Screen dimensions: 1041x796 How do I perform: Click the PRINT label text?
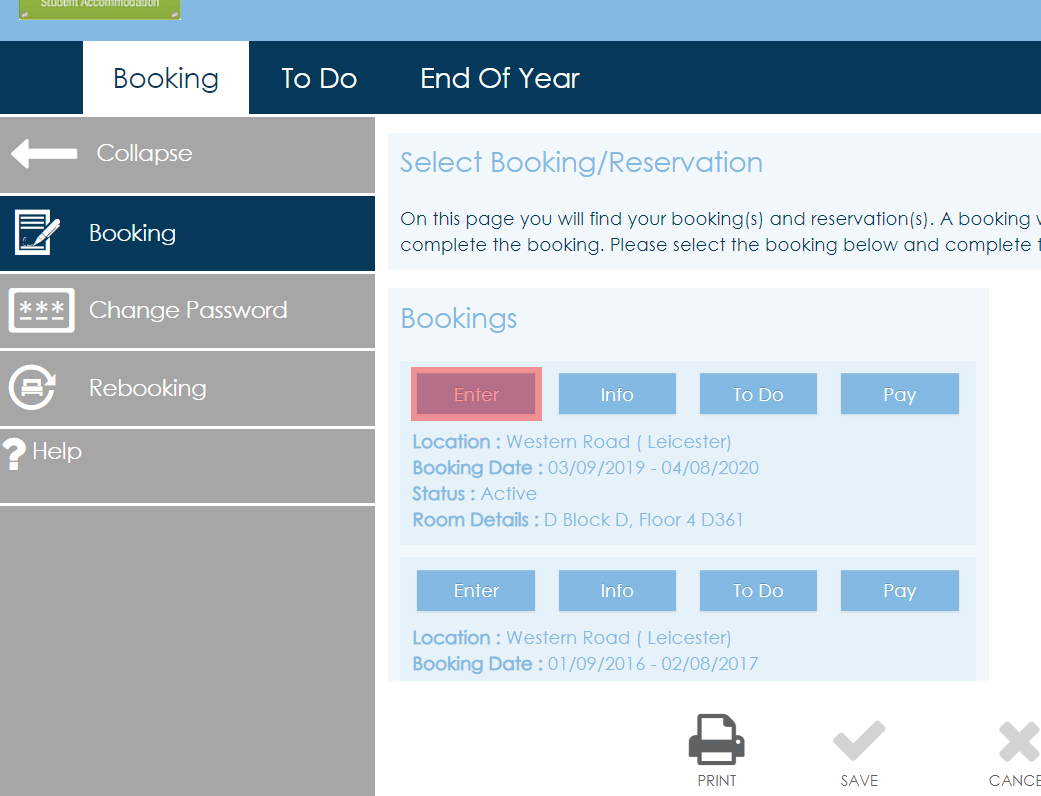(x=717, y=780)
